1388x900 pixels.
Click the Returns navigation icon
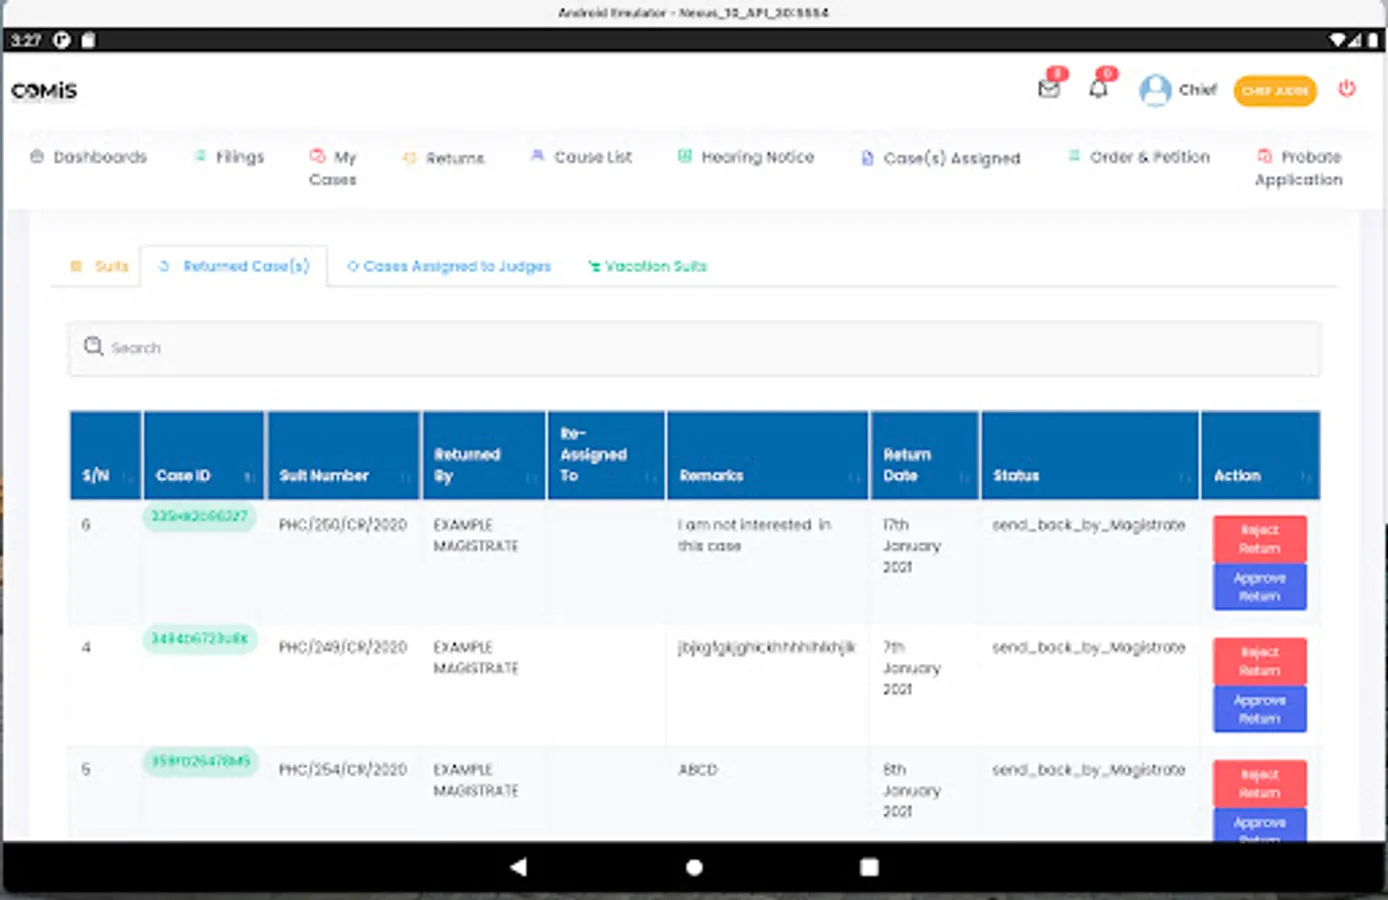[x=409, y=158]
